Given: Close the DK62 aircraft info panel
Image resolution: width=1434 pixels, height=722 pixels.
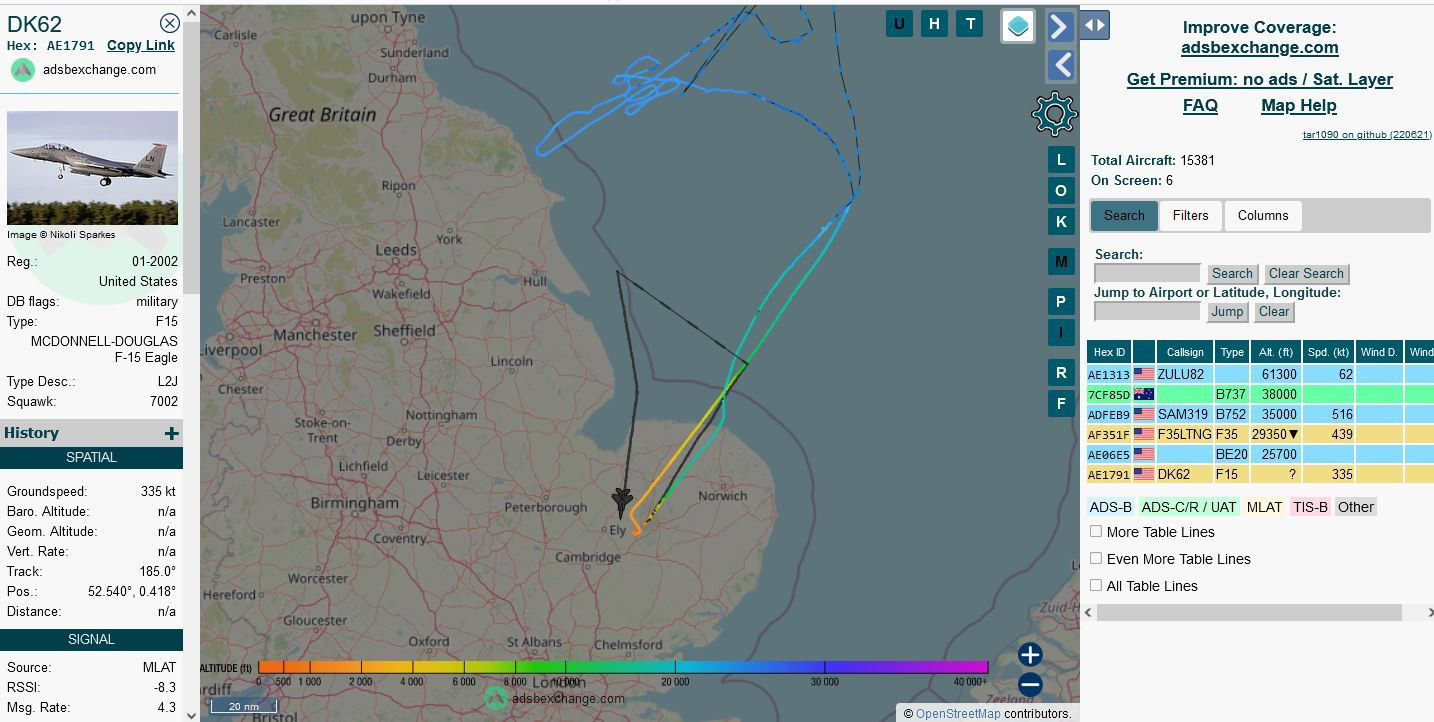Looking at the screenshot, I should (x=170, y=23).
